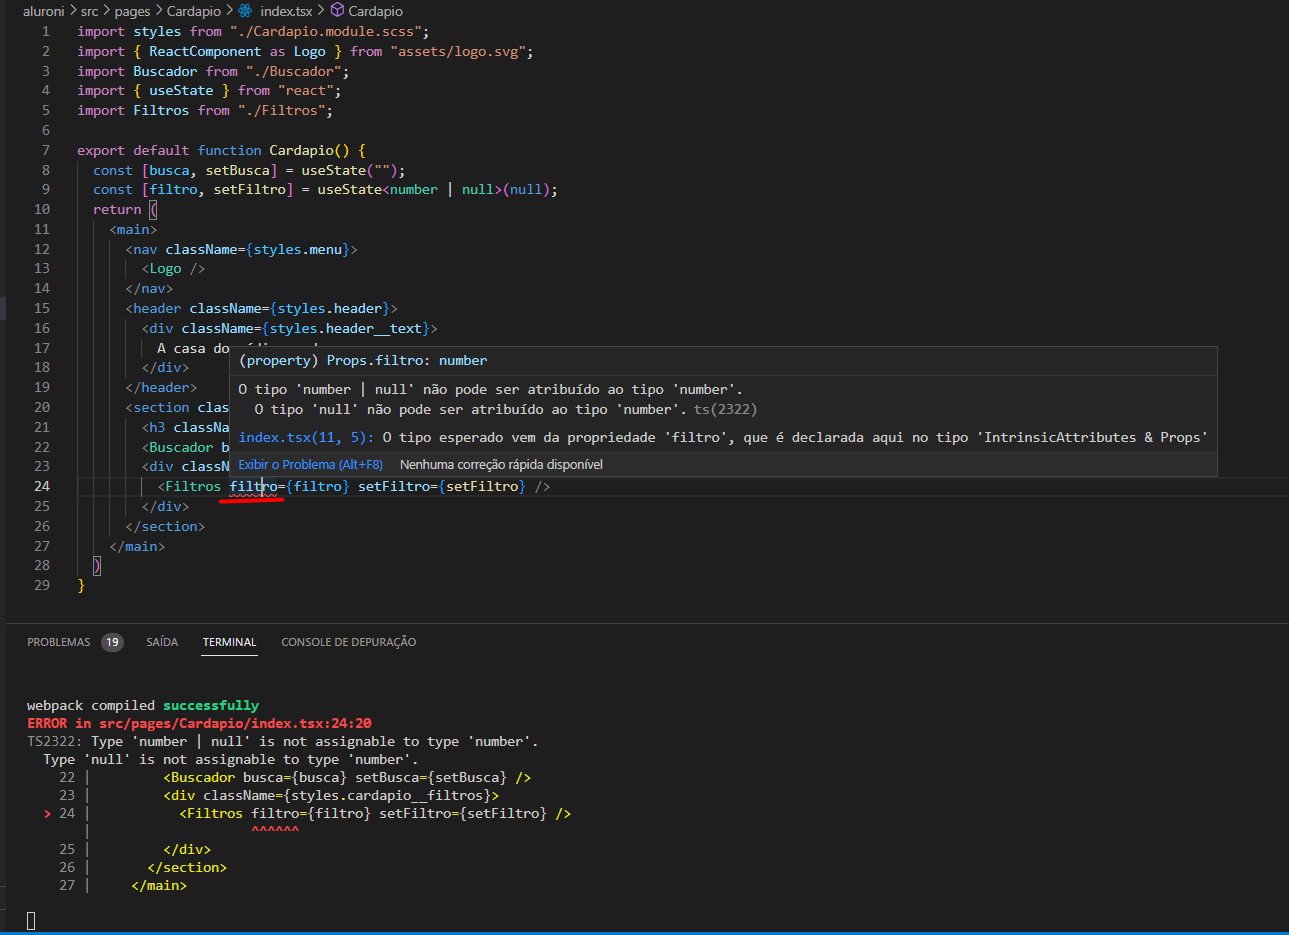Click the 19 problems count badge

(112, 642)
